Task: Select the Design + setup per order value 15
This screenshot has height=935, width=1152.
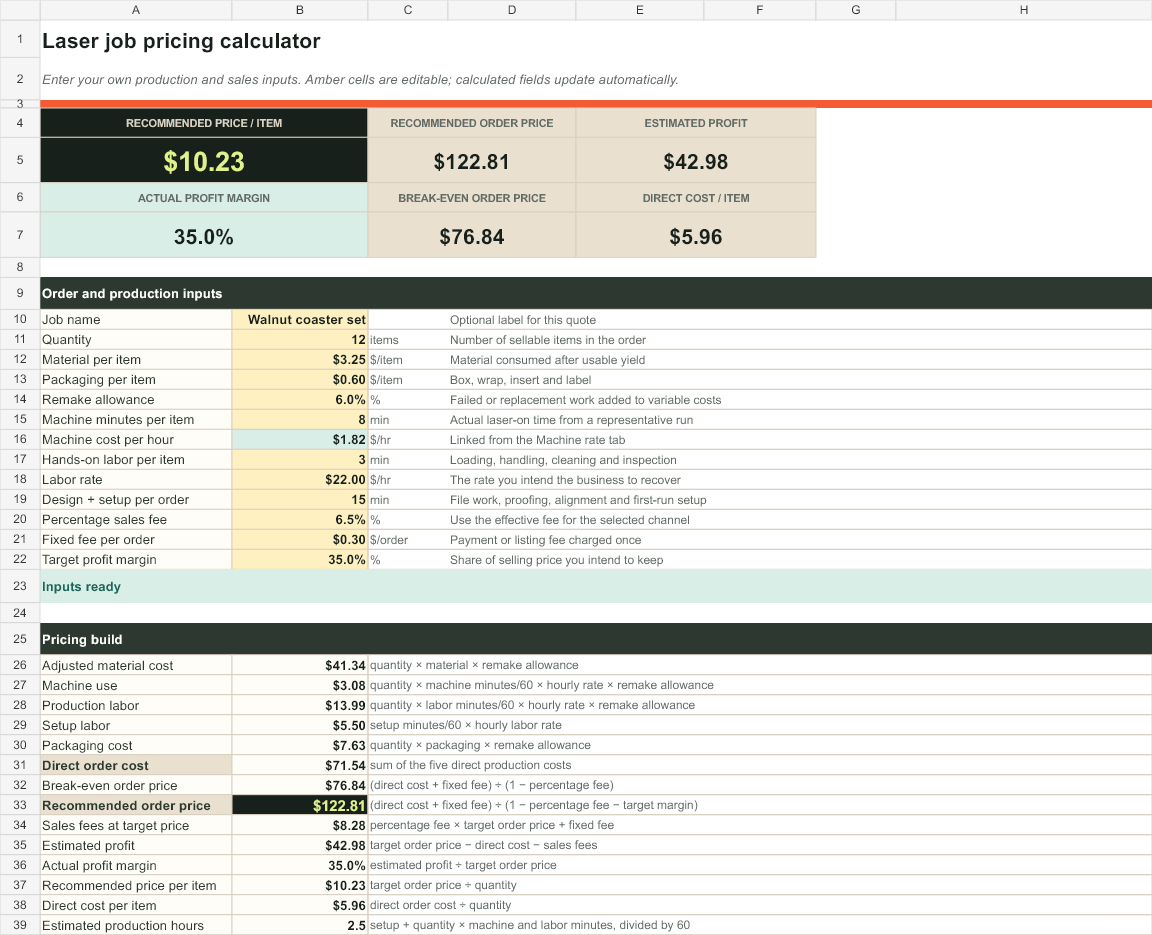Action: tap(300, 499)
